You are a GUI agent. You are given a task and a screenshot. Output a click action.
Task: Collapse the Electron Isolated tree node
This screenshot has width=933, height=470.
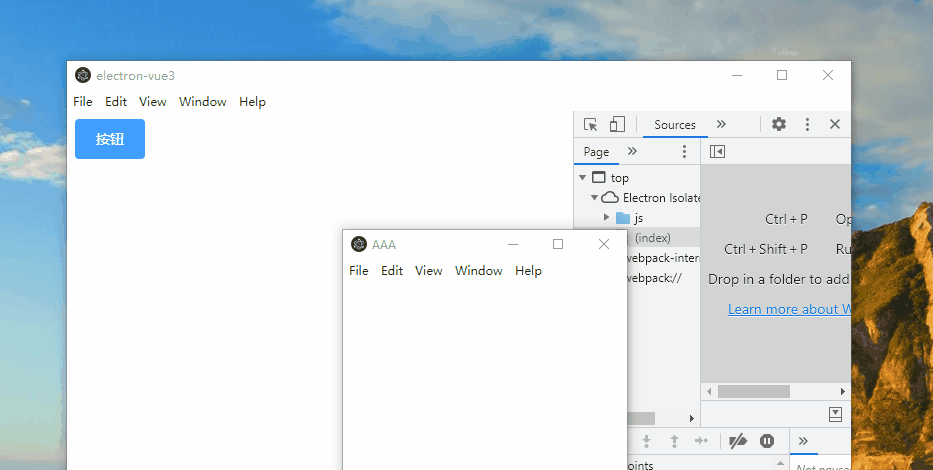coord(594,198)
